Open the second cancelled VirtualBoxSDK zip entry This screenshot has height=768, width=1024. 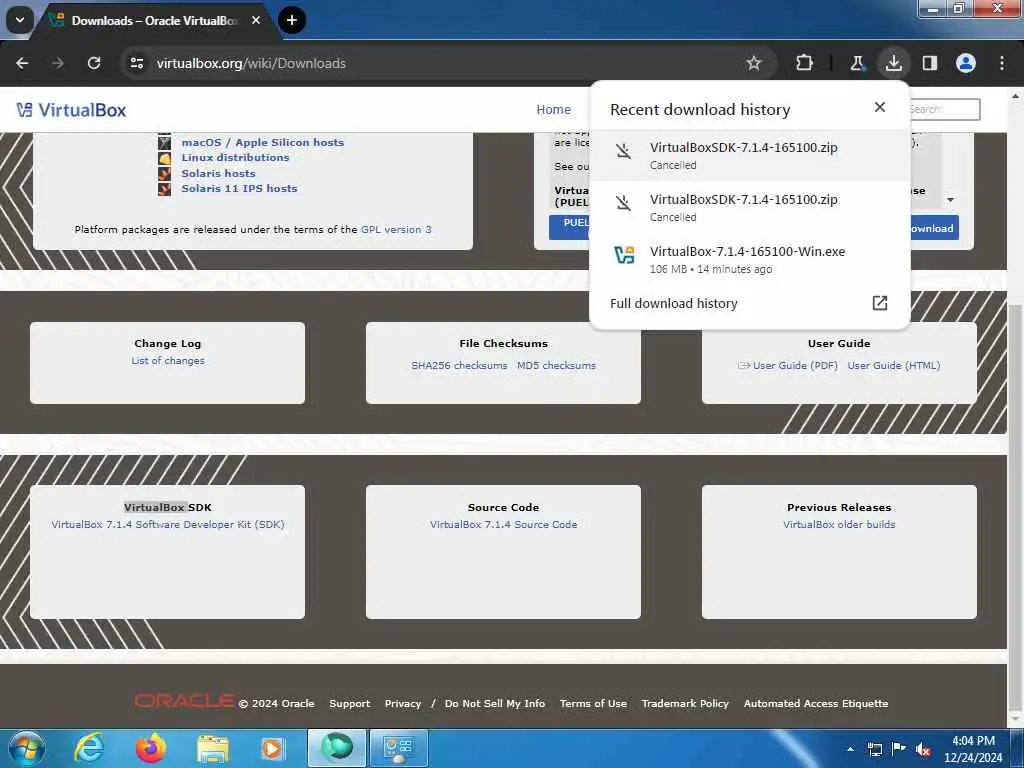750,208
